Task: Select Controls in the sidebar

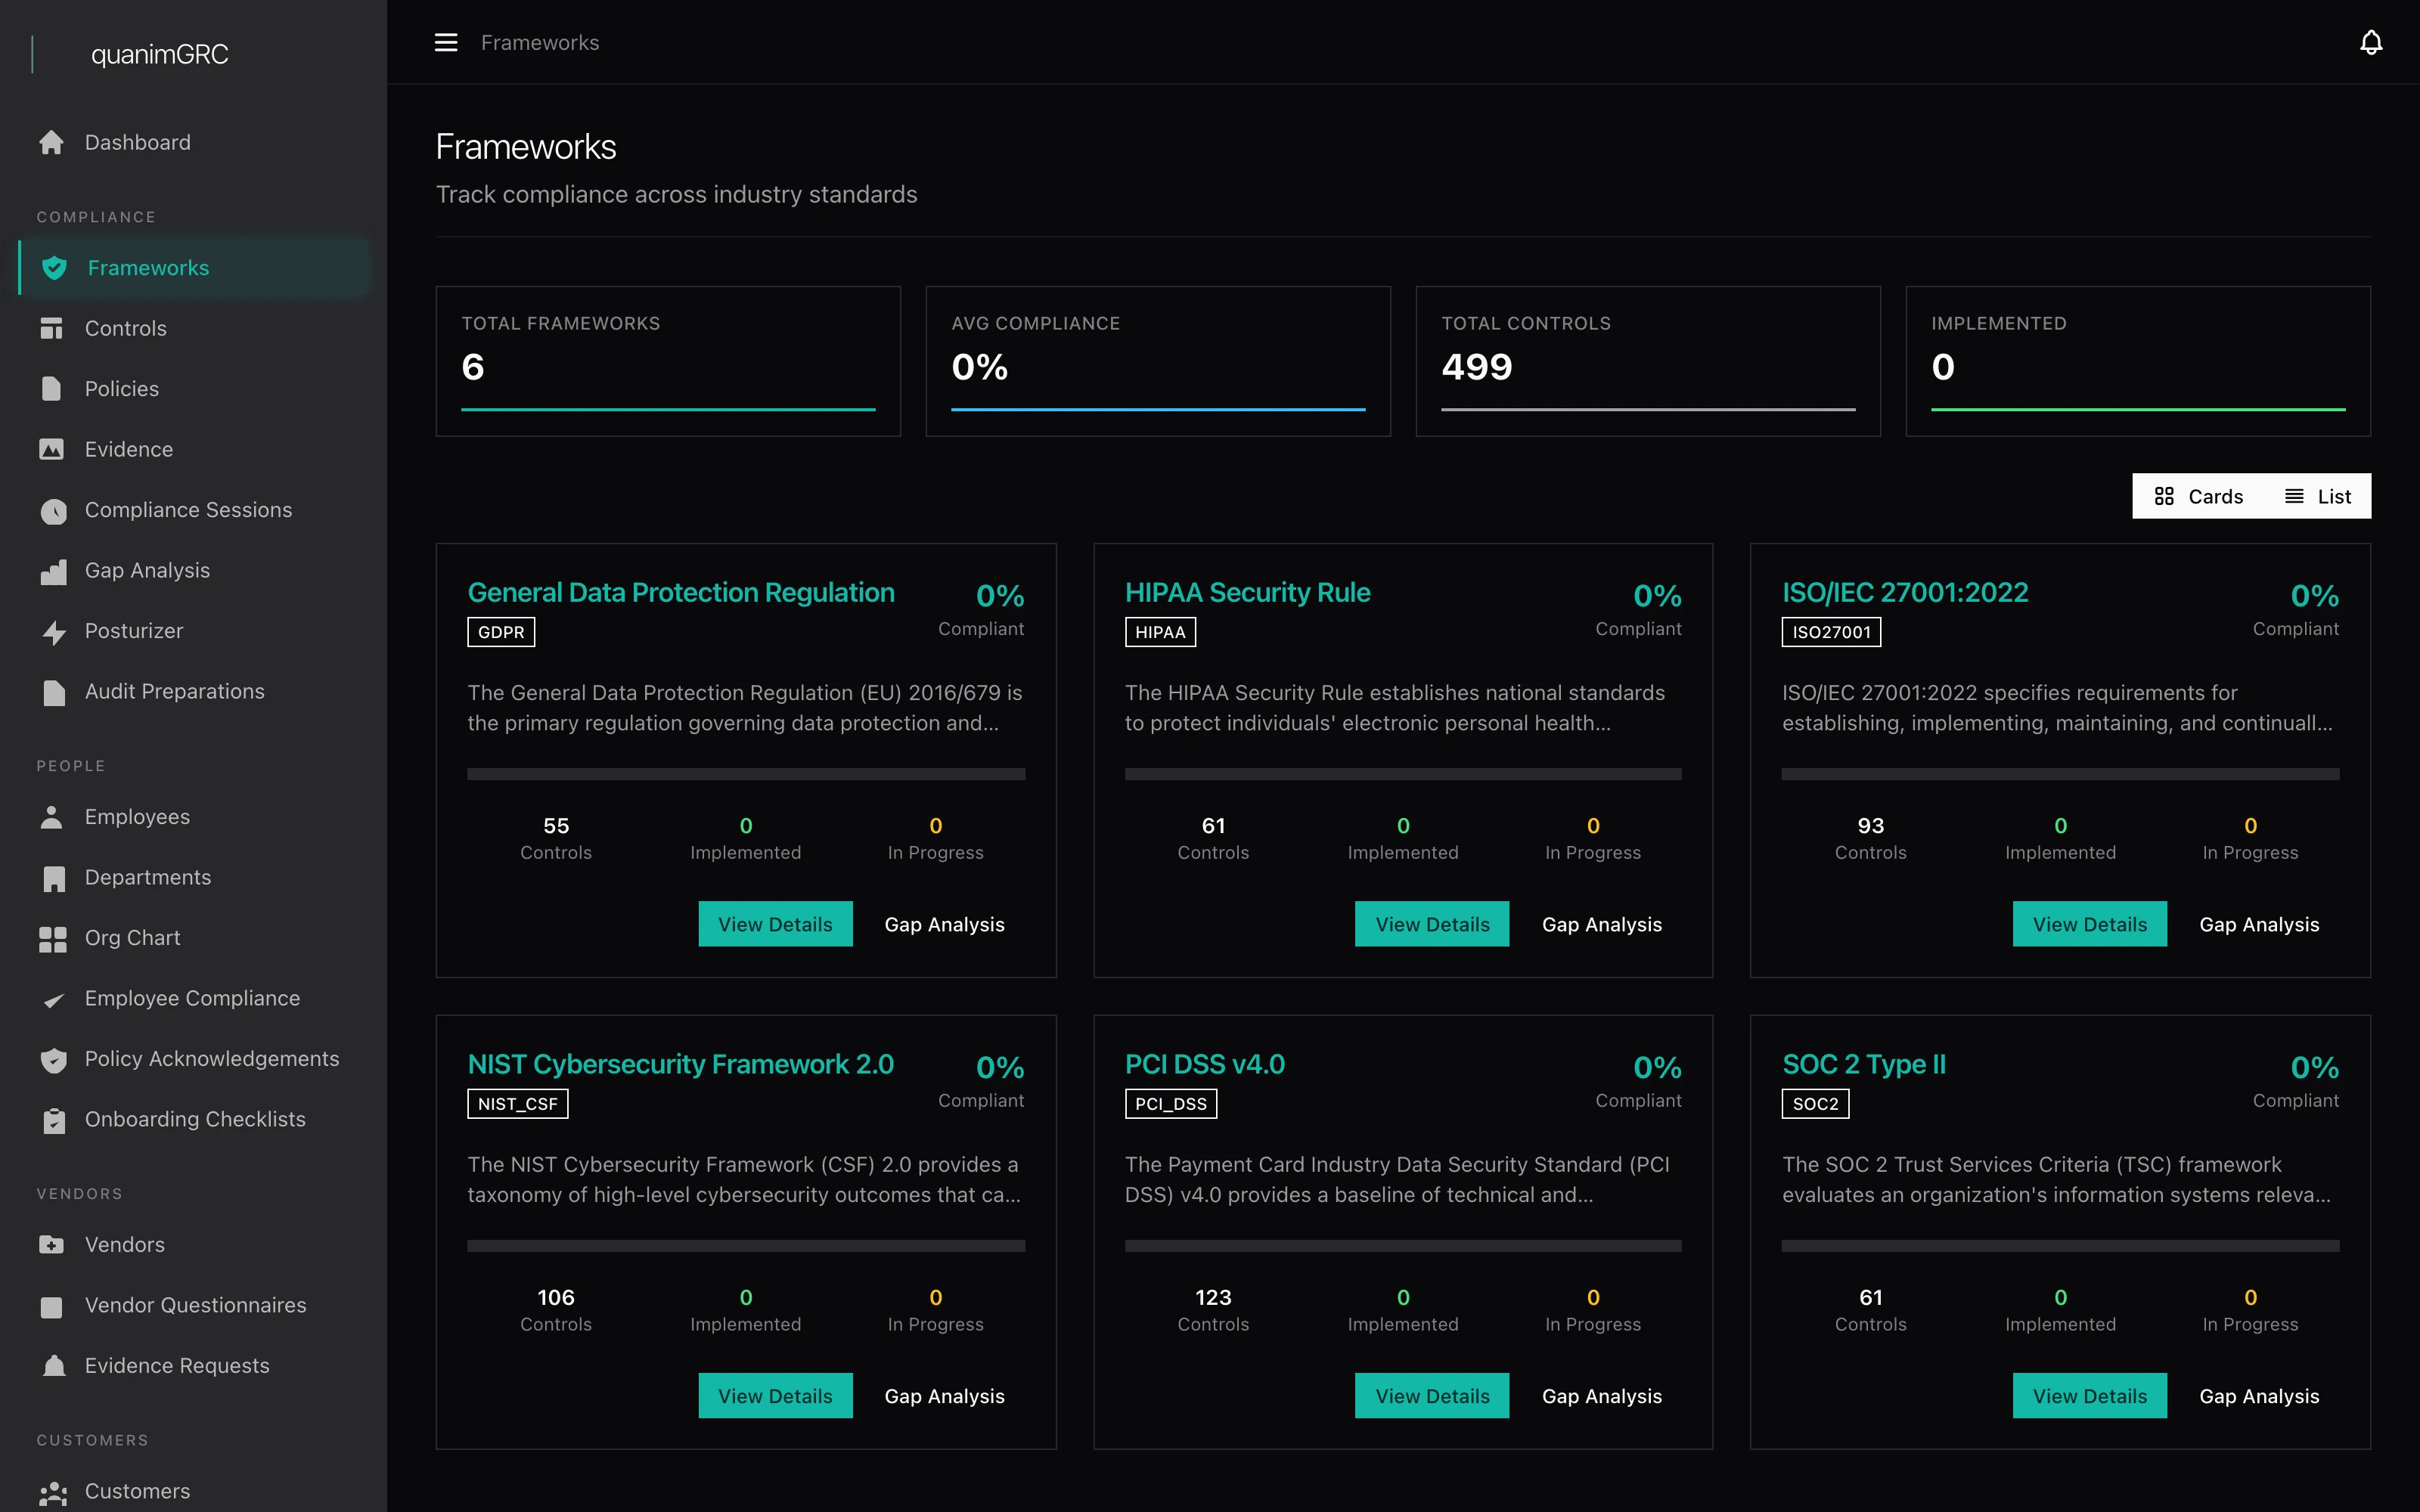Action: pyautogui.click(x=194, y=328)
